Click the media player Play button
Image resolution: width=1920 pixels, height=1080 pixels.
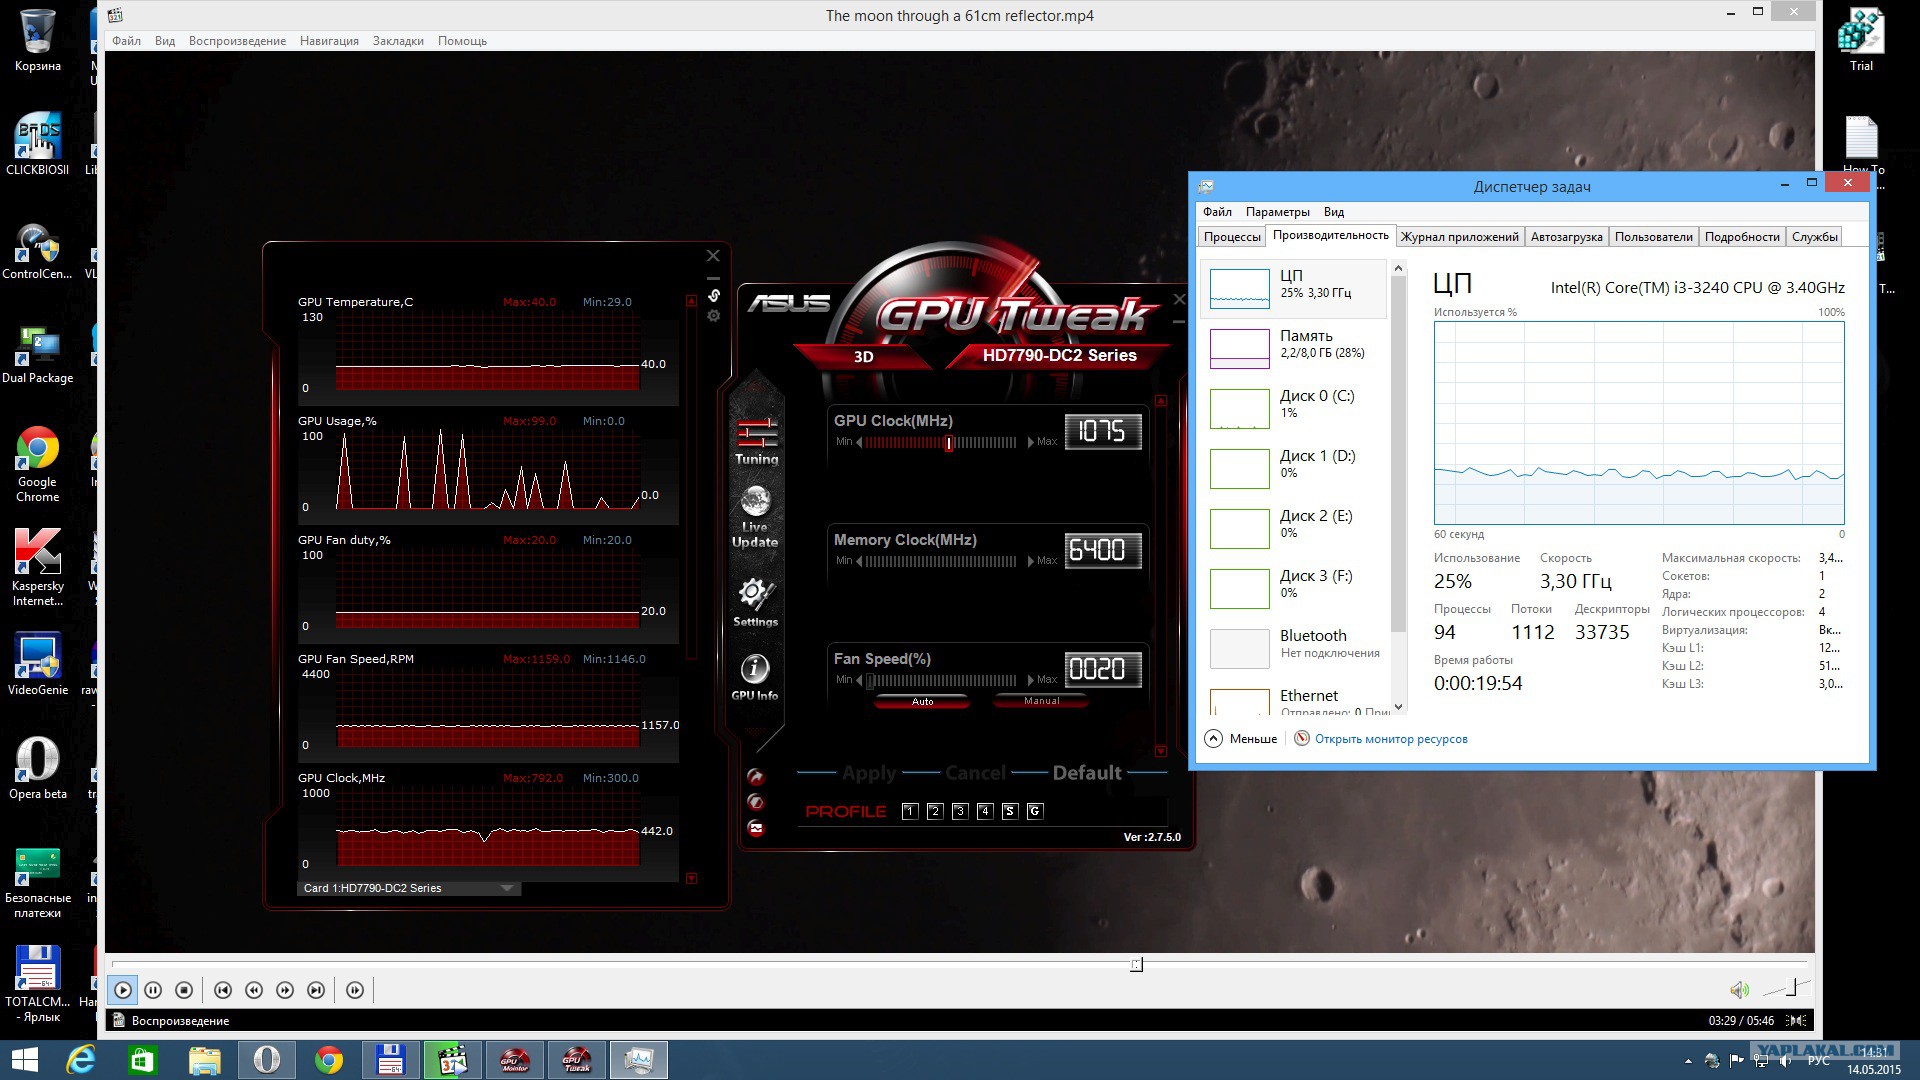click(x=123, y=990)
